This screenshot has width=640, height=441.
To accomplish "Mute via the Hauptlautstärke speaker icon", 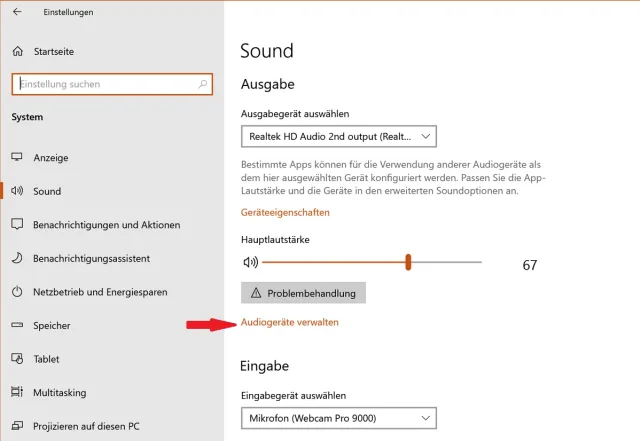I will (x=250, y=262).
